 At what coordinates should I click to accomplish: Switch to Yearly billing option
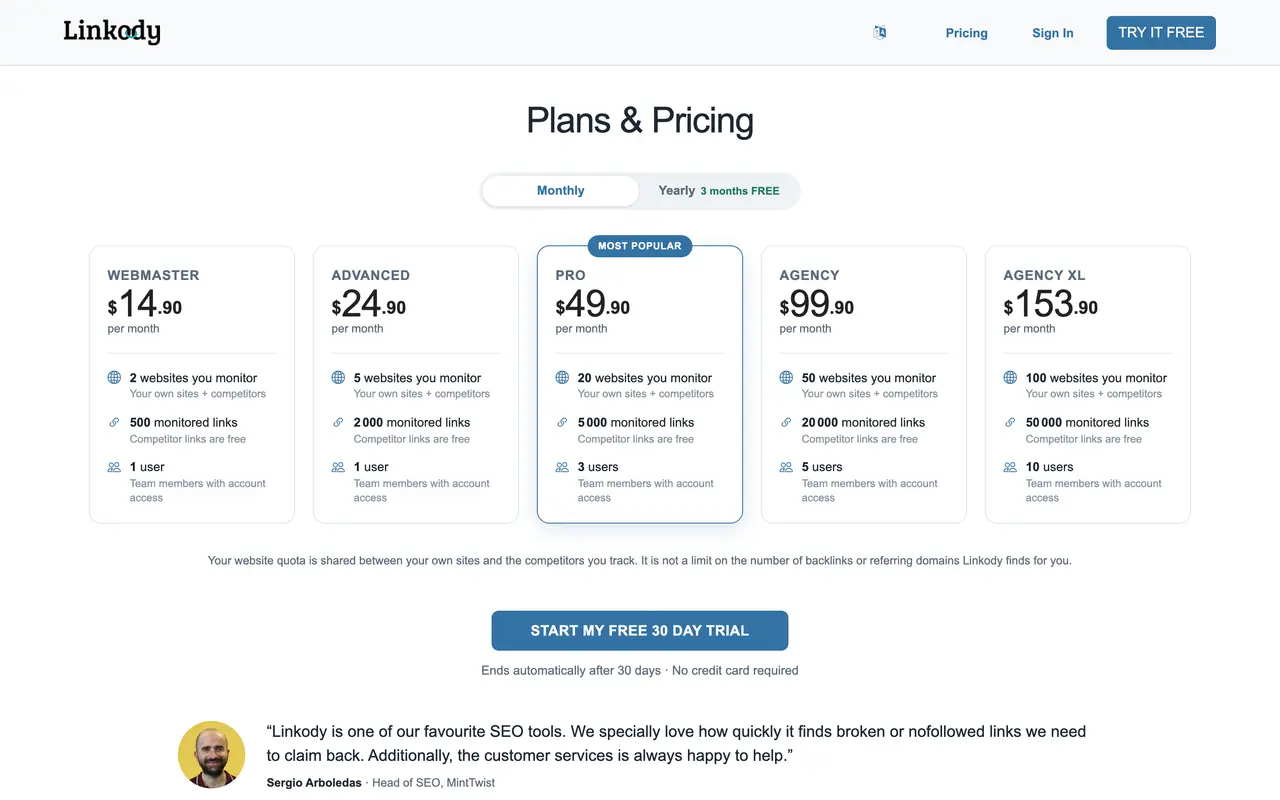coord(719,191)
